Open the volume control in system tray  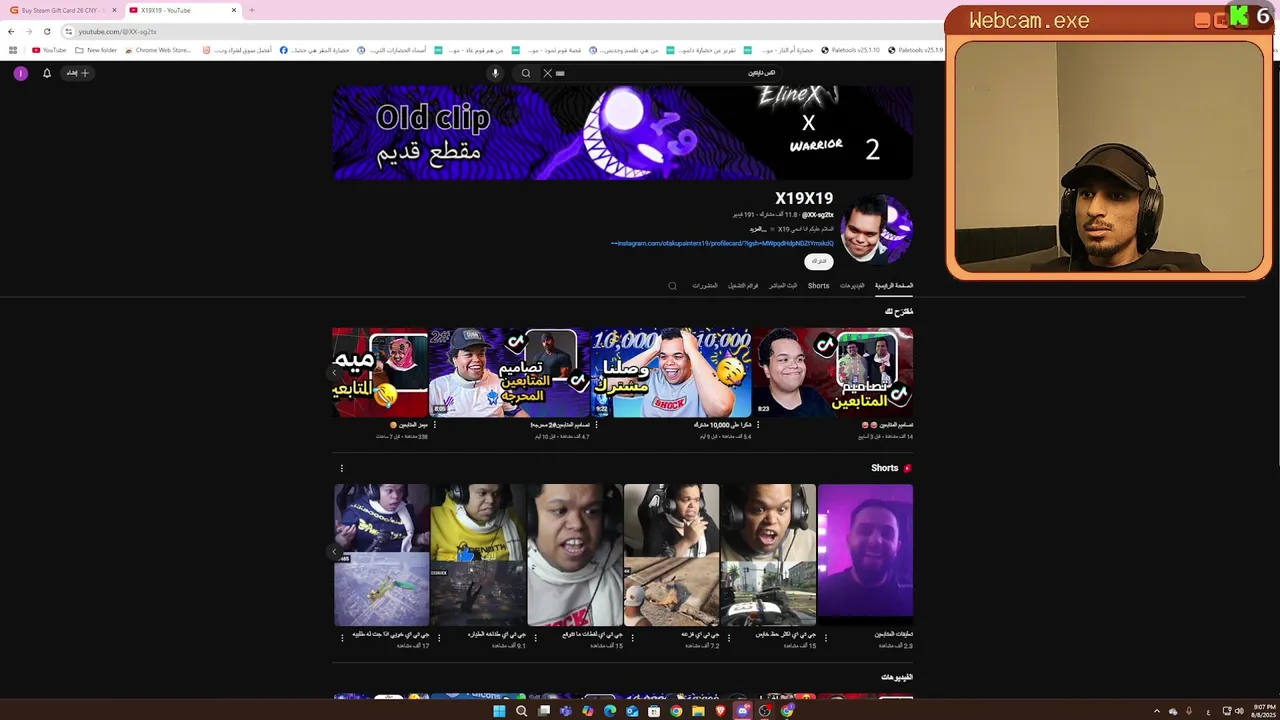pos(1240,711)
